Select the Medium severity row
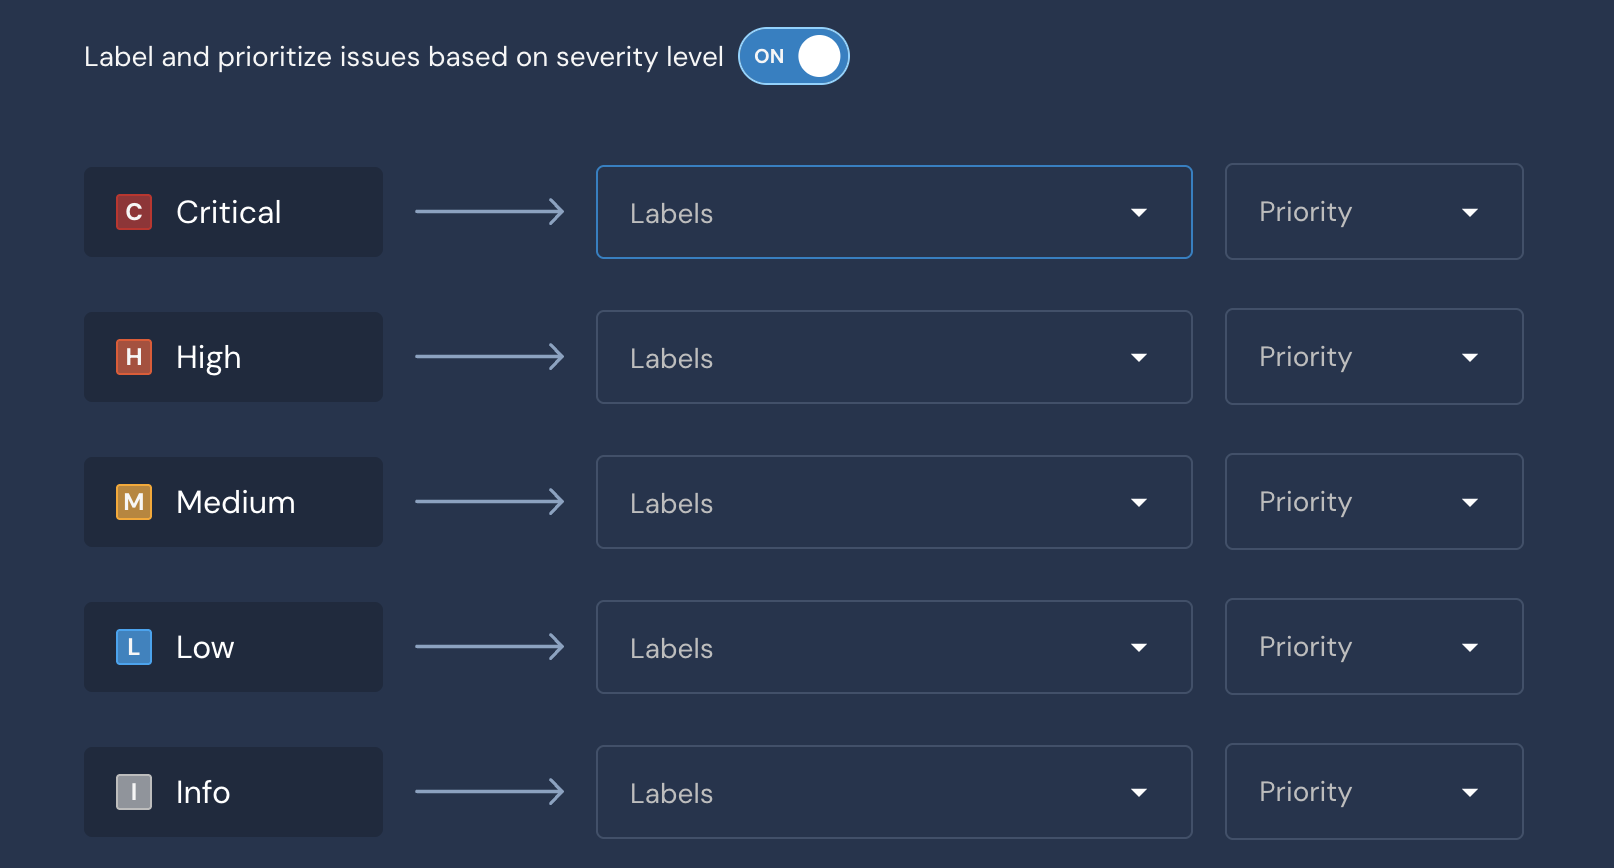 coord(233,502)
